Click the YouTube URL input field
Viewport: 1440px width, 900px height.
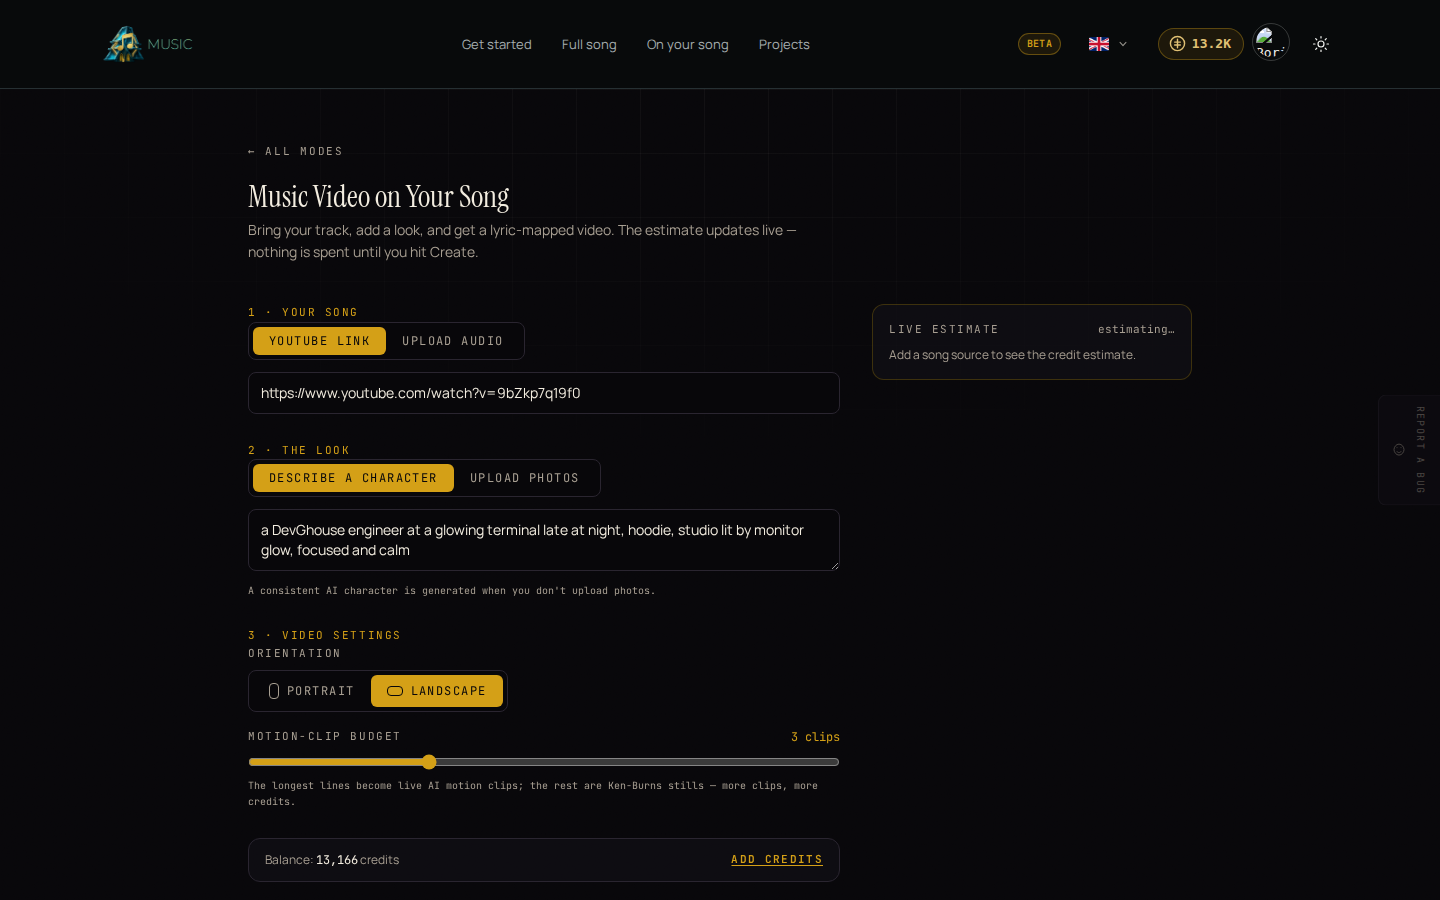point(544,393)
